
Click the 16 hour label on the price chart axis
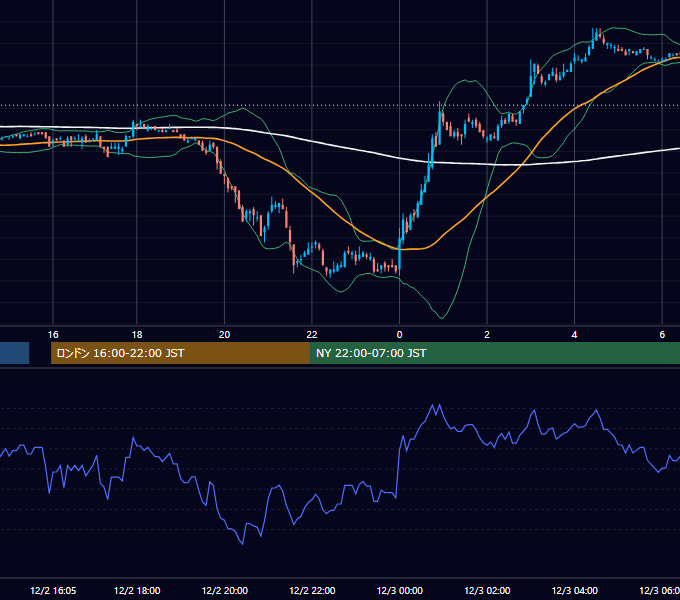[x=53, y=335]
